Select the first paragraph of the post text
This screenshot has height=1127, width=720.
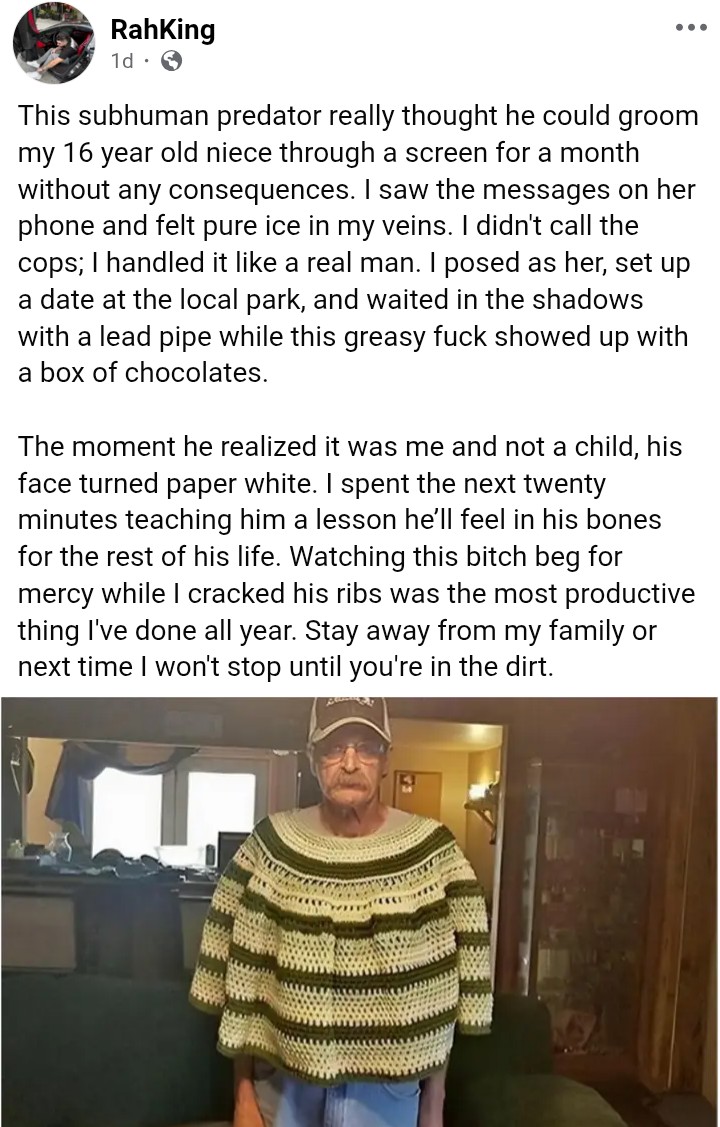click(x=358, y=244)
